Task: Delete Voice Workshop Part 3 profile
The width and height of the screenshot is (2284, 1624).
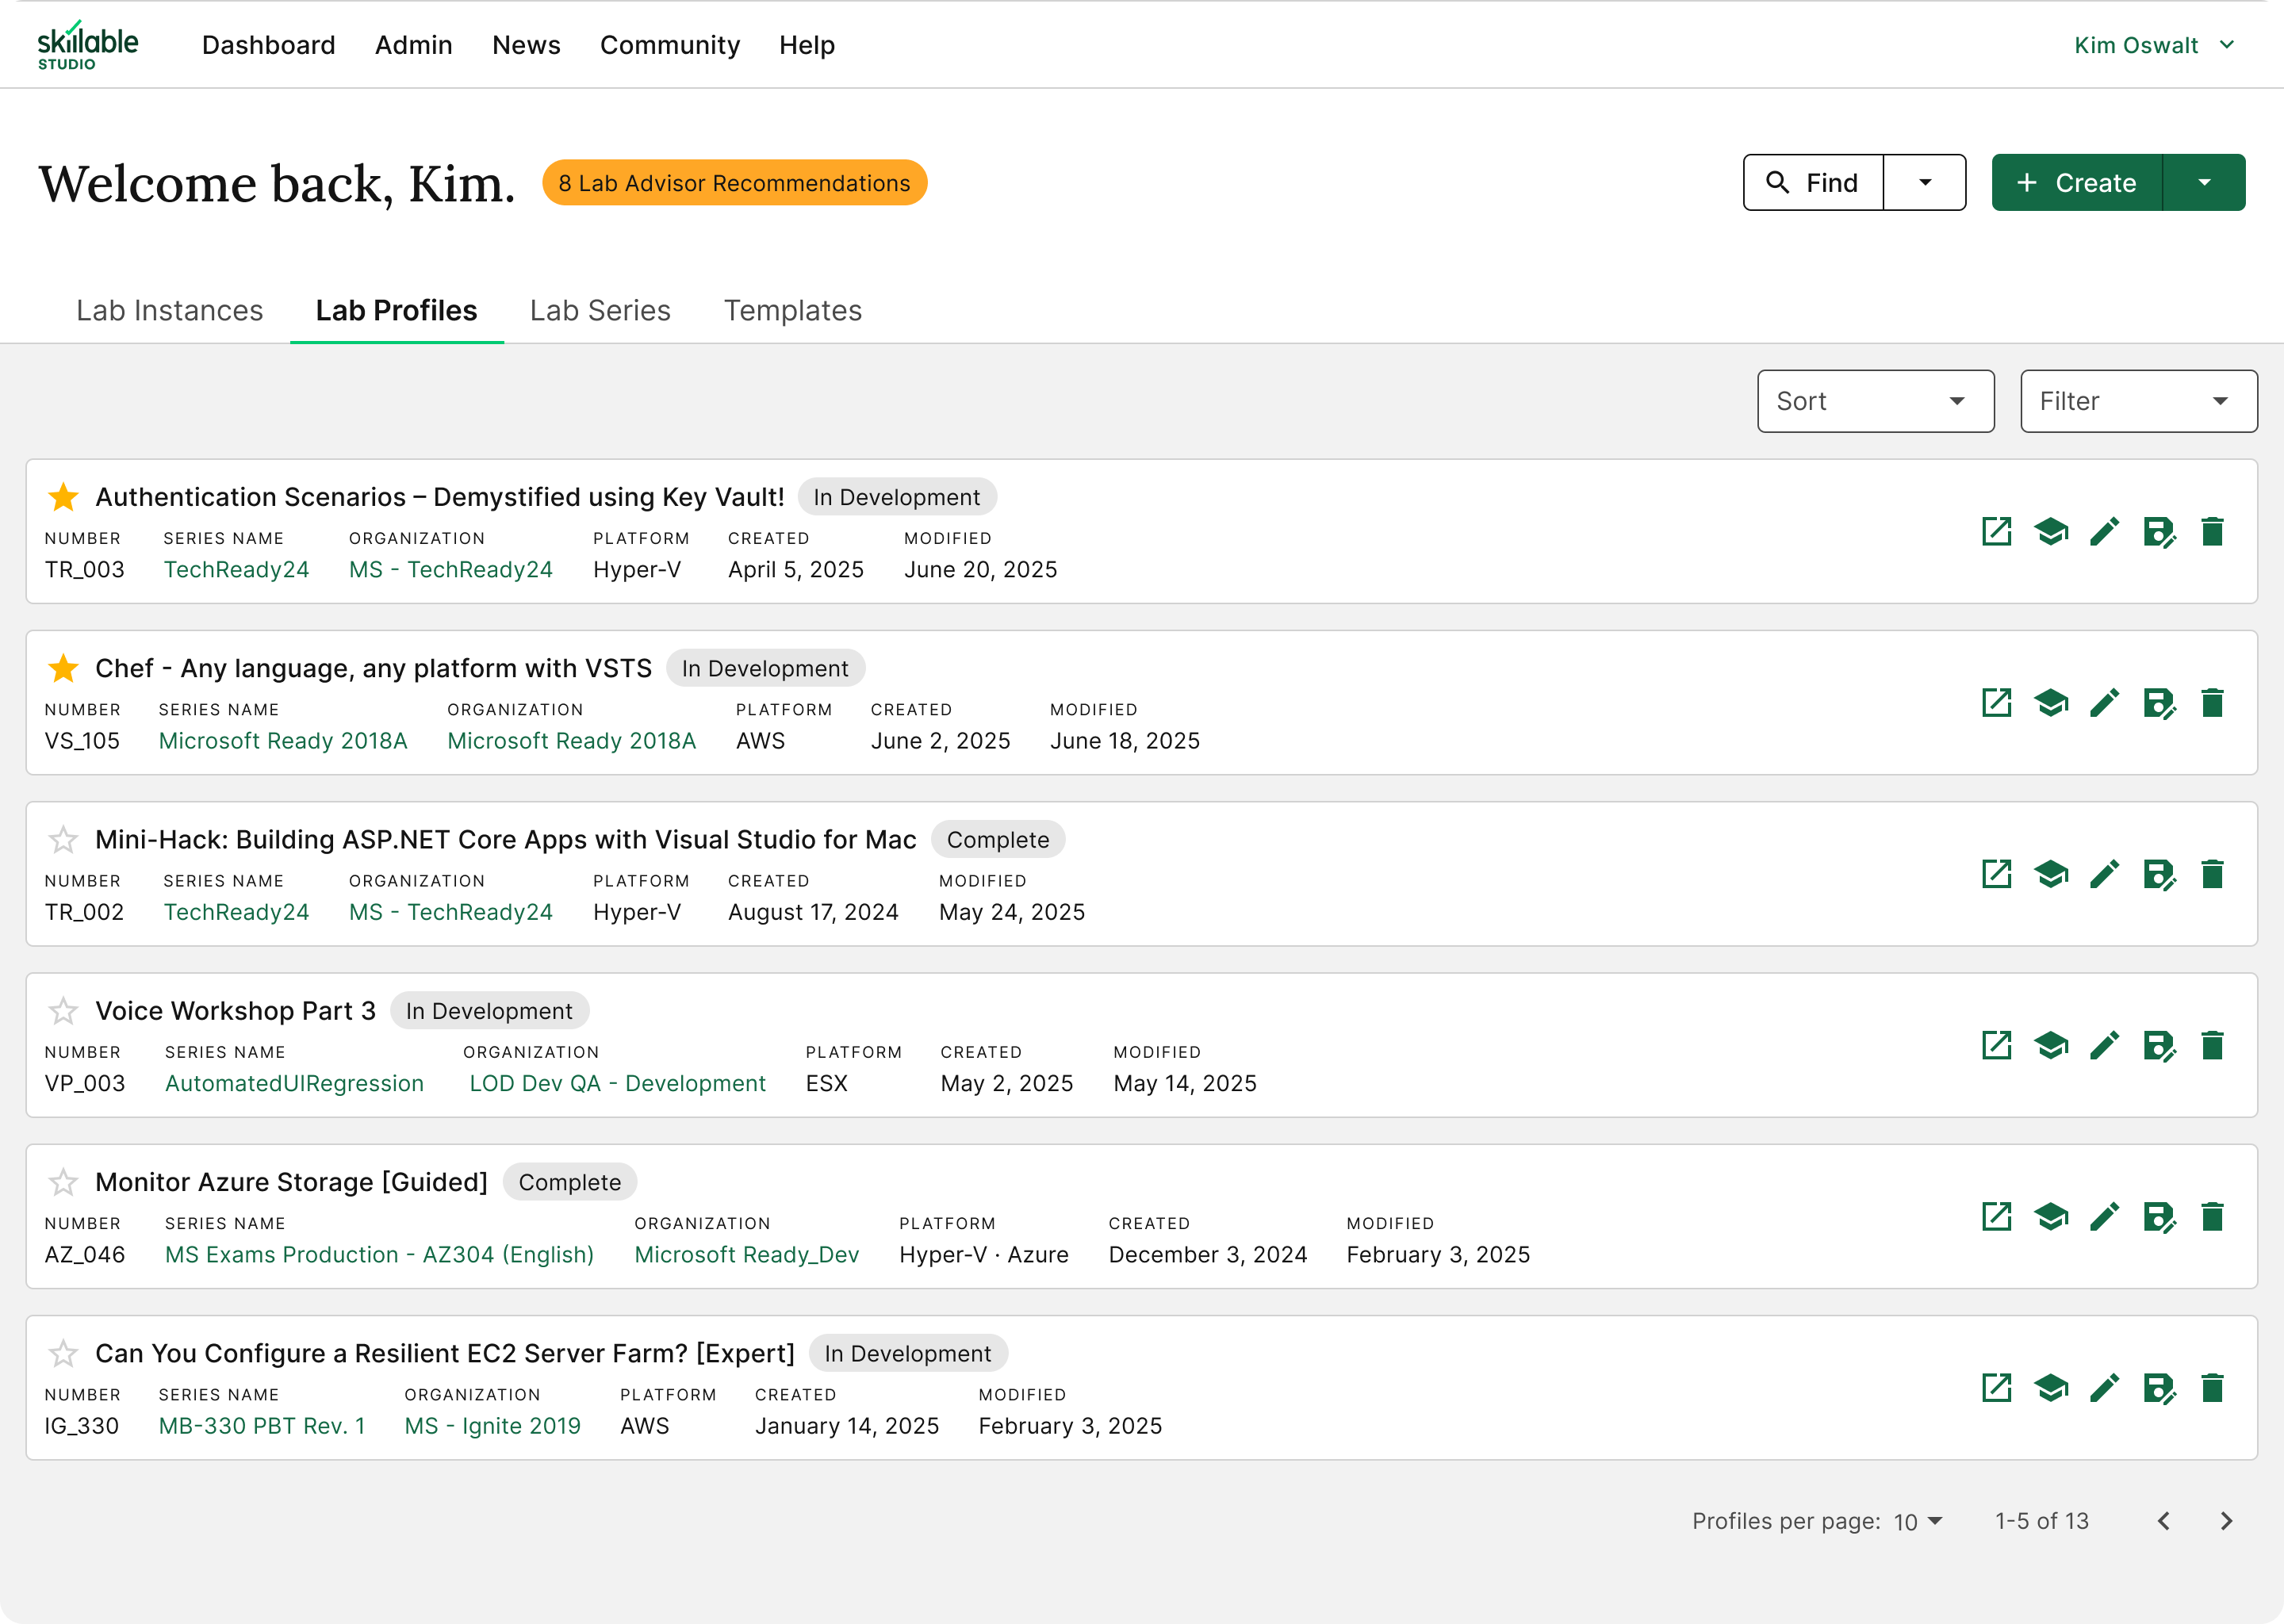Action: click(2212, 1045)
